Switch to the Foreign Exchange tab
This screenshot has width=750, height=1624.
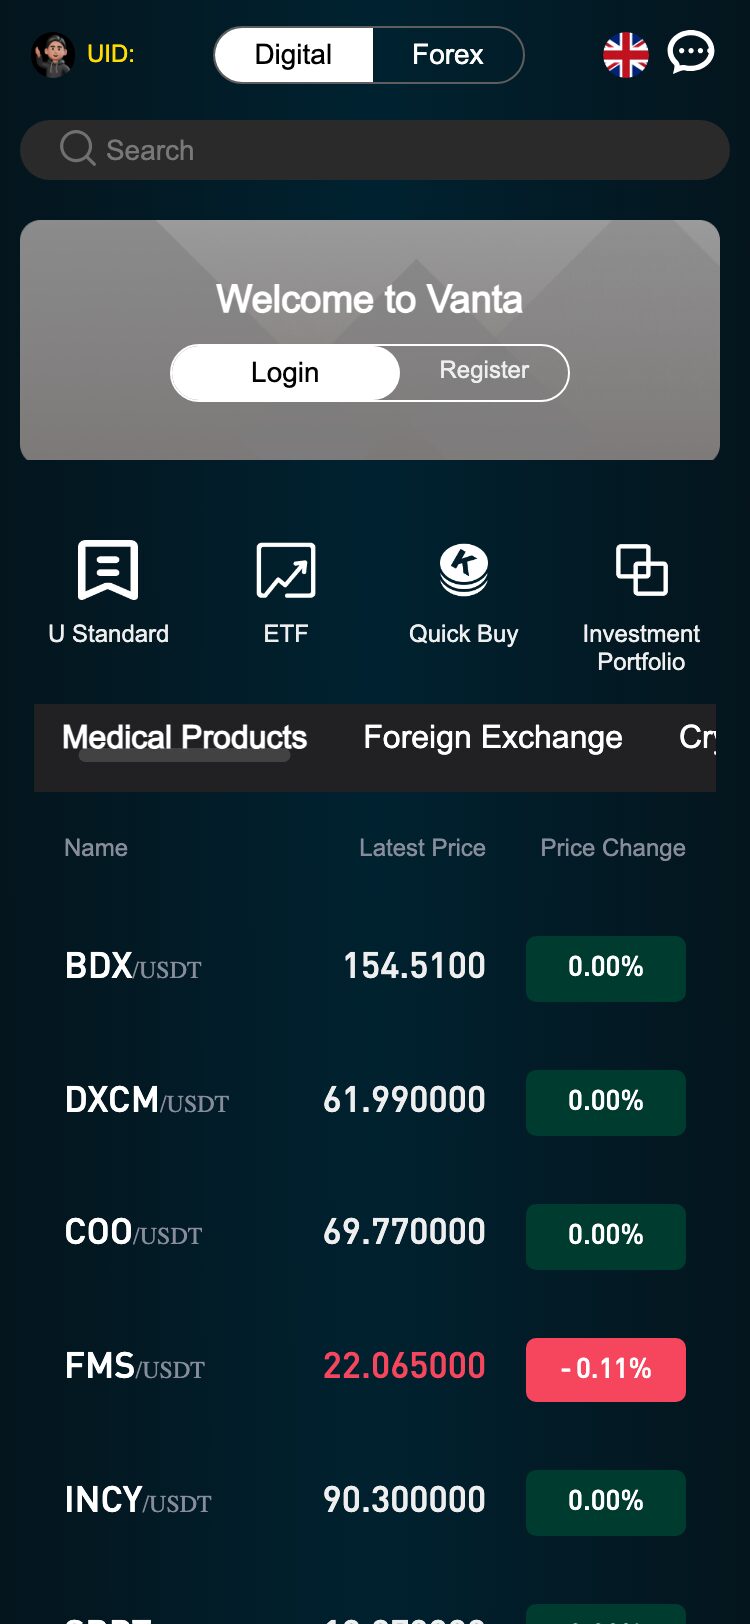493,738
